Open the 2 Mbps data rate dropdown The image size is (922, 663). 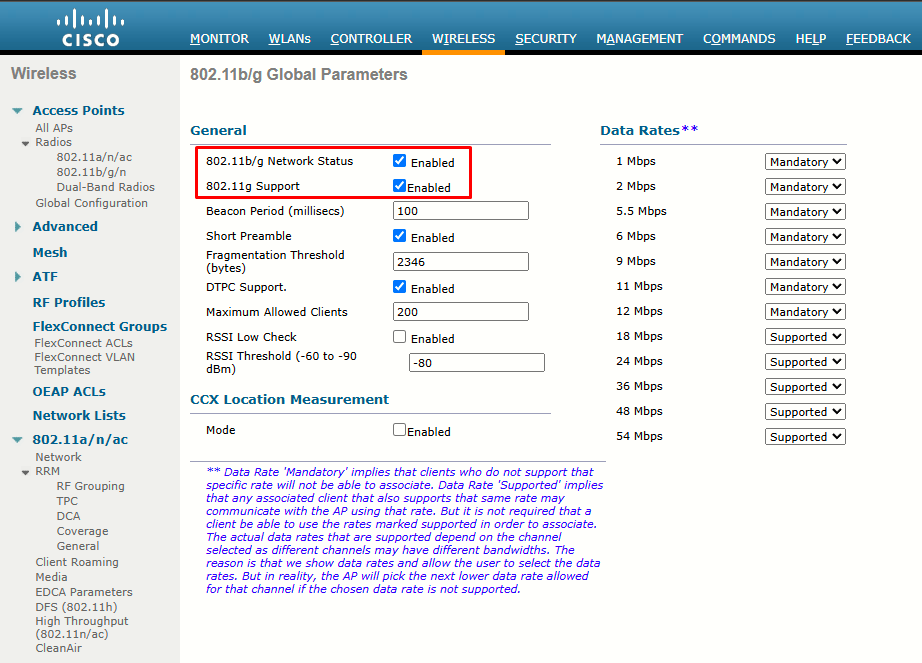pyautogui.click(x=805, y=187)
